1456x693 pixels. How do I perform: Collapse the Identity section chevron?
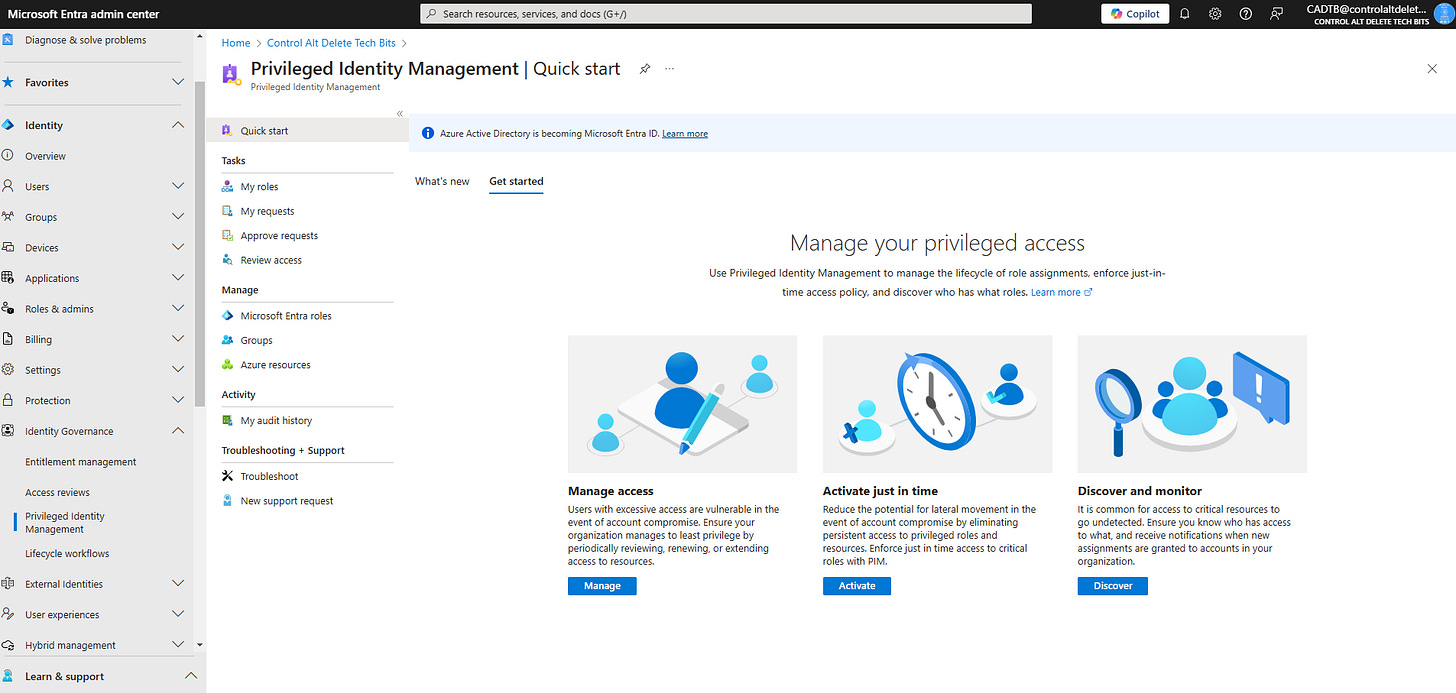point(178,125)
